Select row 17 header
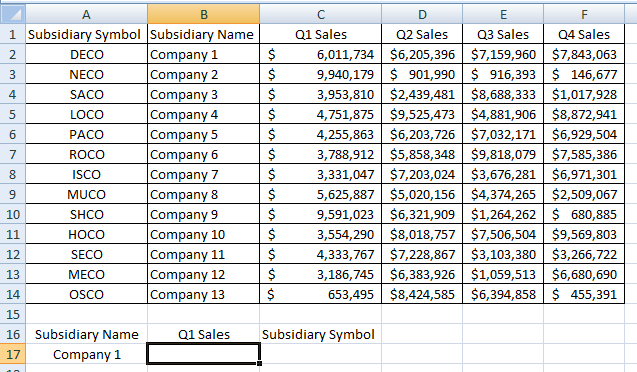This screenshot has width=637, height=372. coord(13,354)
